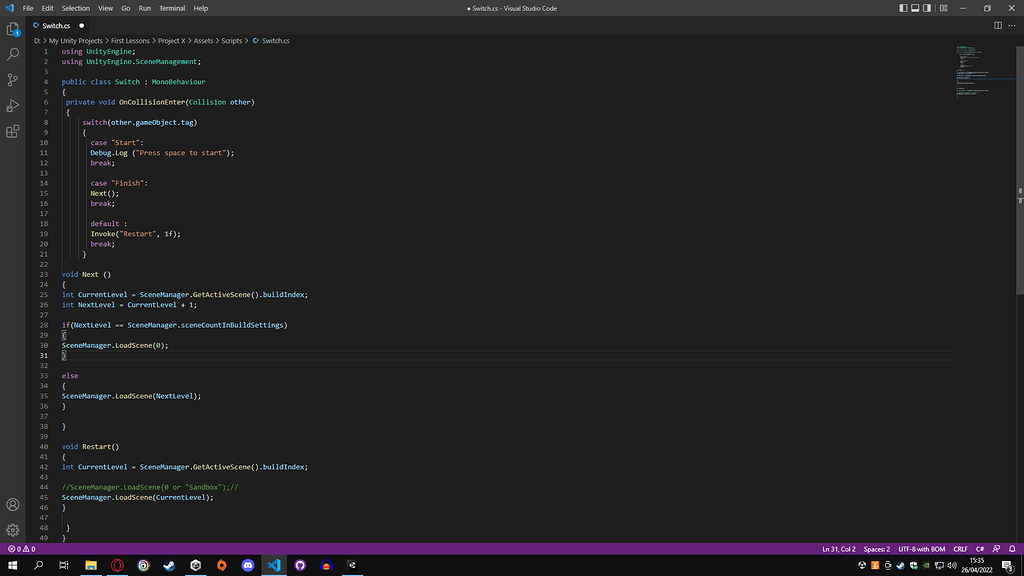Open the editor more actions ellipsis menu

1012,25
